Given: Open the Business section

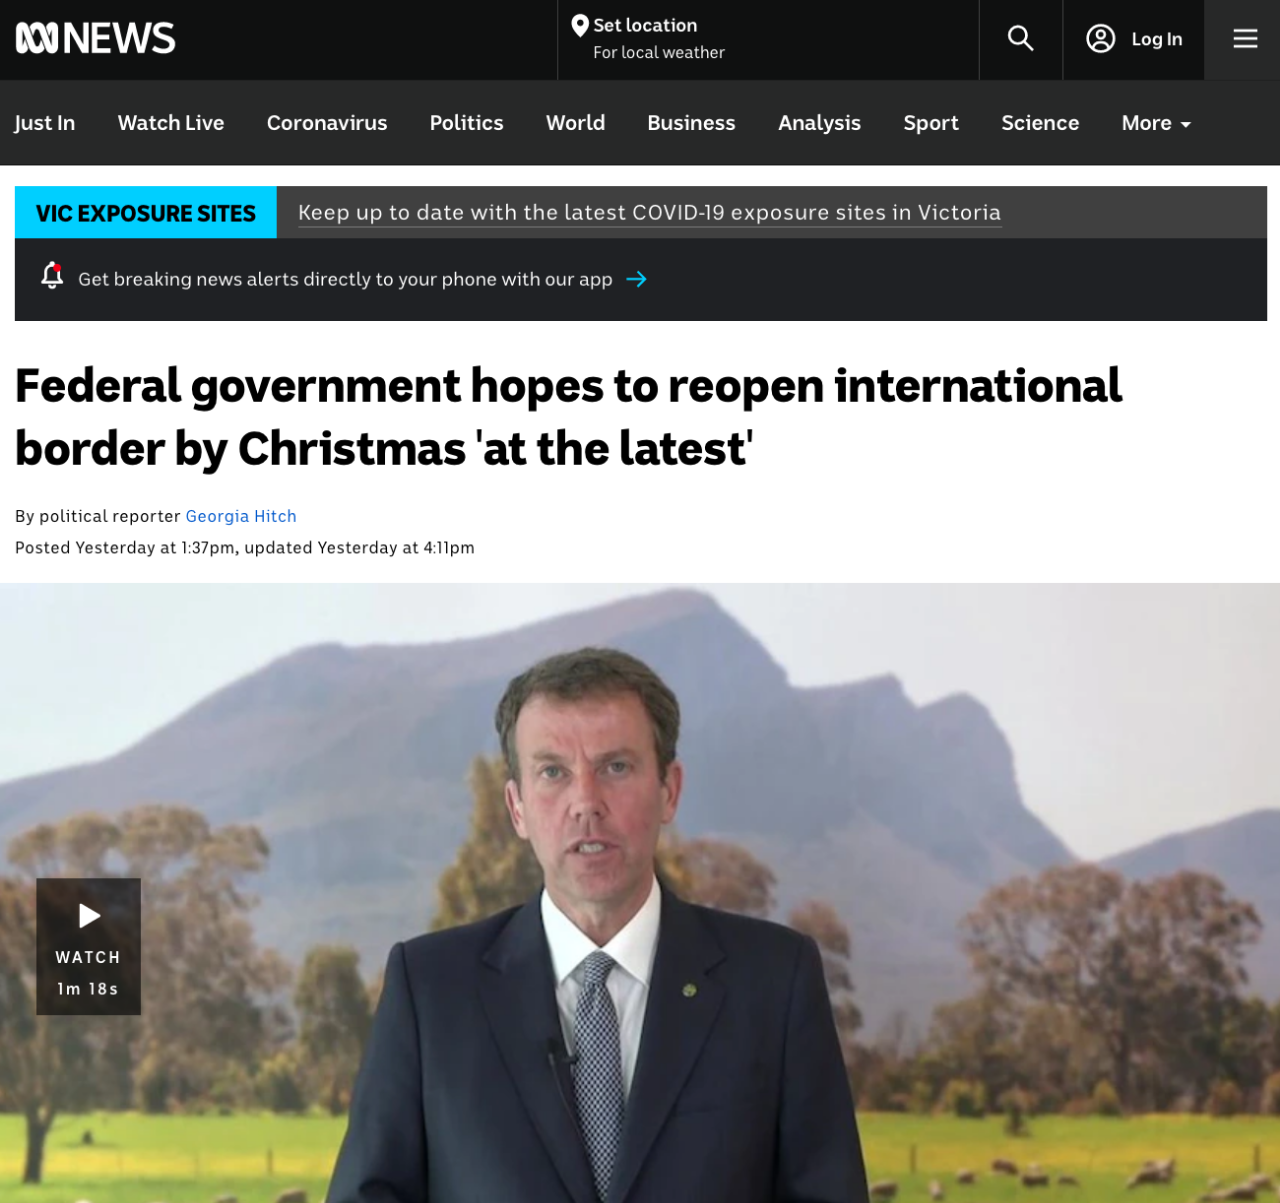Looking at the screenshot, I should tap(691, 123).
